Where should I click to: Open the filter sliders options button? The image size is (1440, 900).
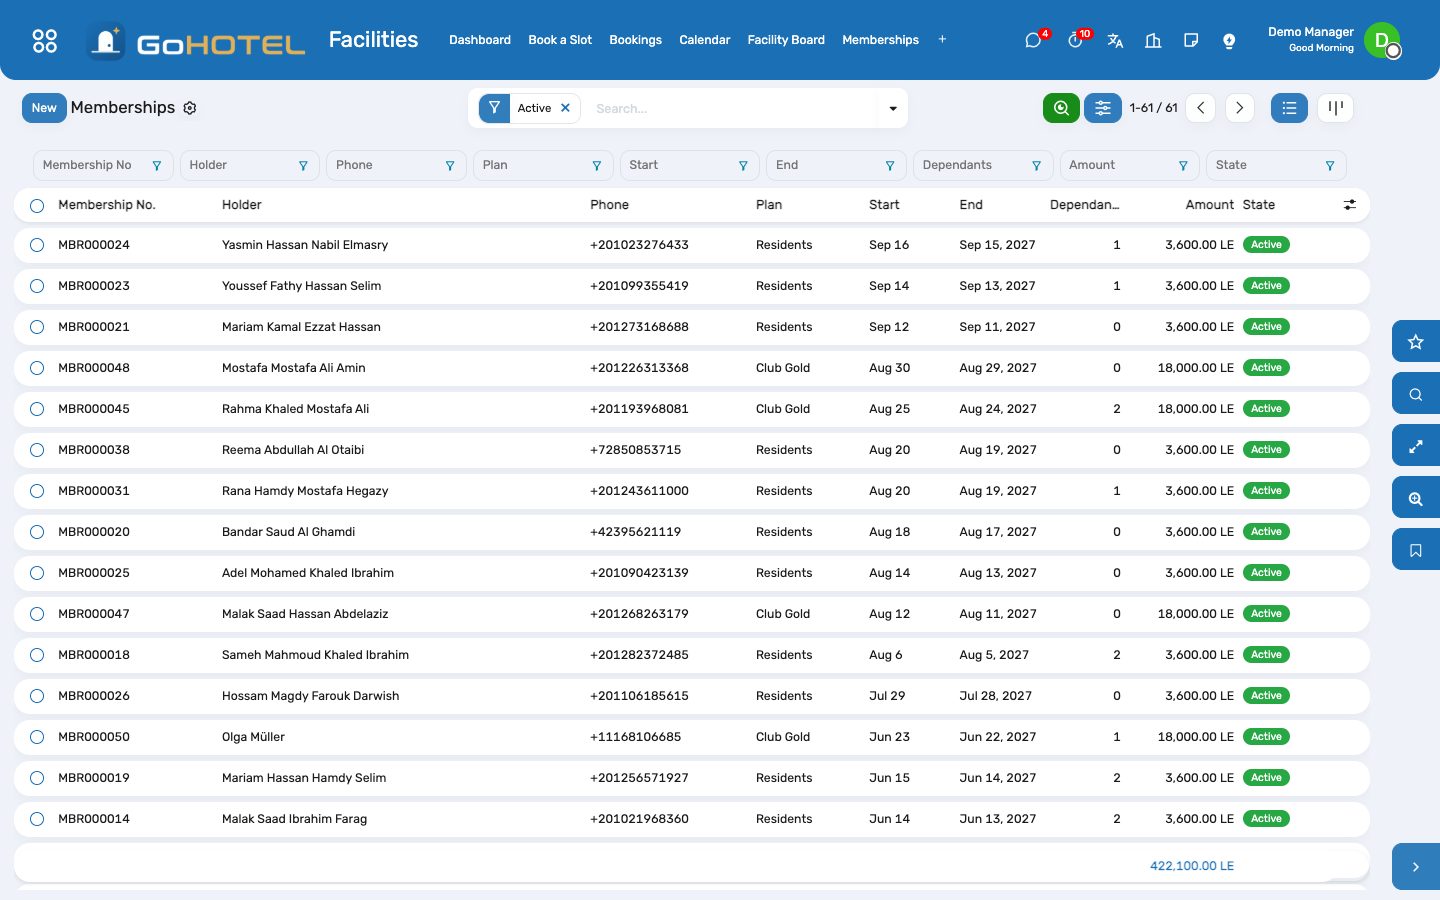coord(1103,108)
